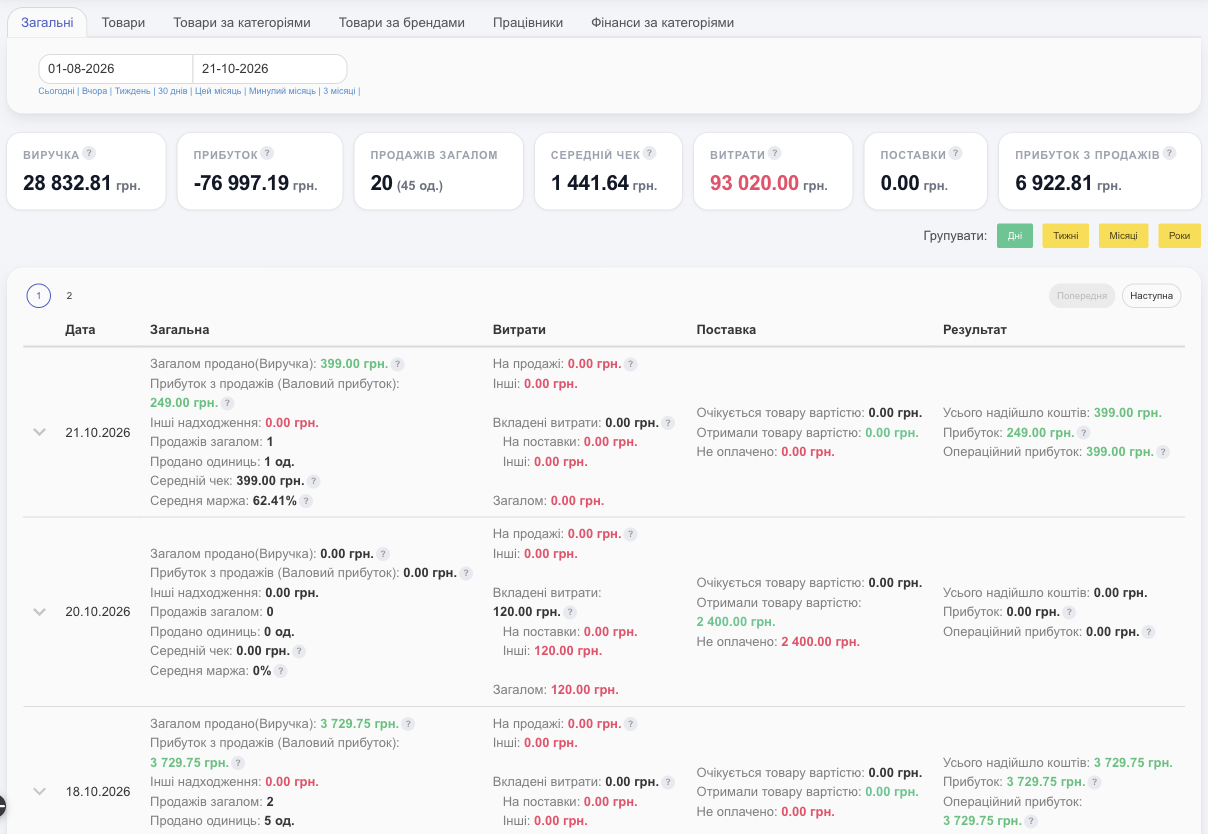Expand the 21.10.2026 row details
The width and height of the screenshot is (1208, 834).
(40, 432)
